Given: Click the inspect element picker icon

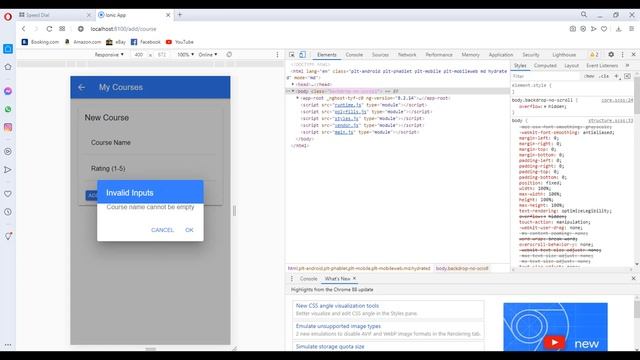Looking at the screenshot, I should [292, 55].
